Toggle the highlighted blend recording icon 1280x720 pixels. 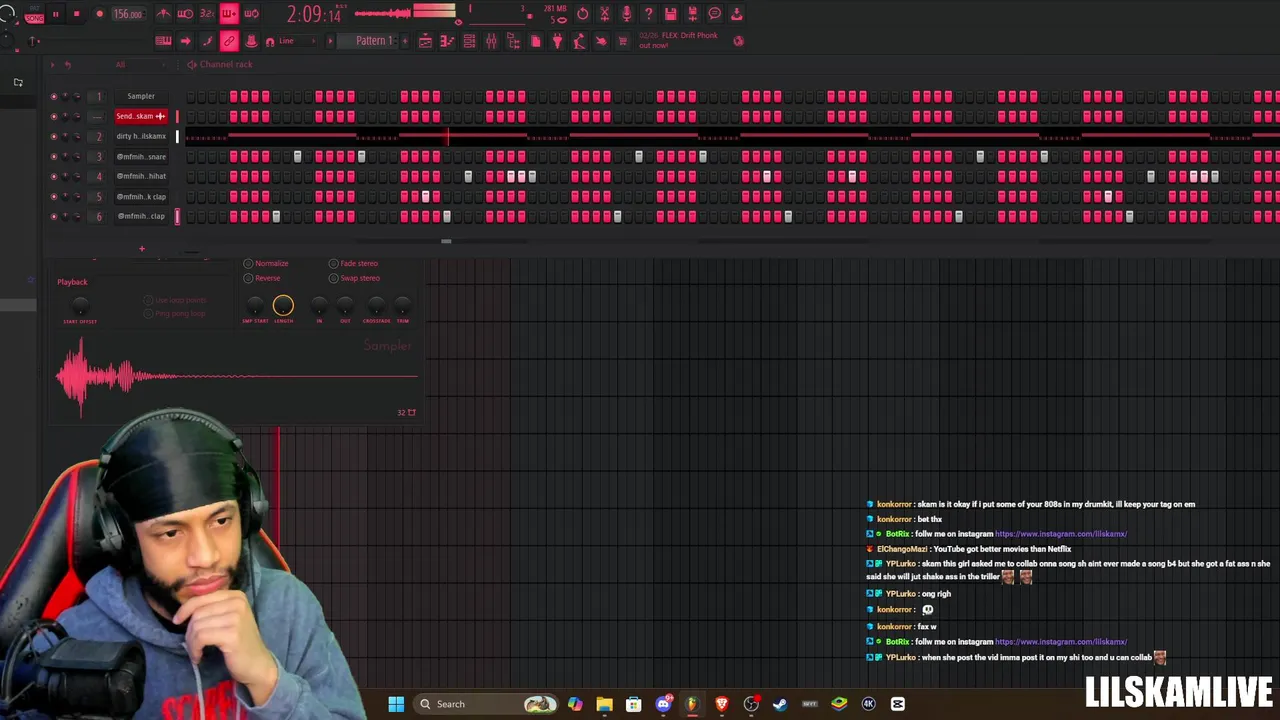[229, 14]
